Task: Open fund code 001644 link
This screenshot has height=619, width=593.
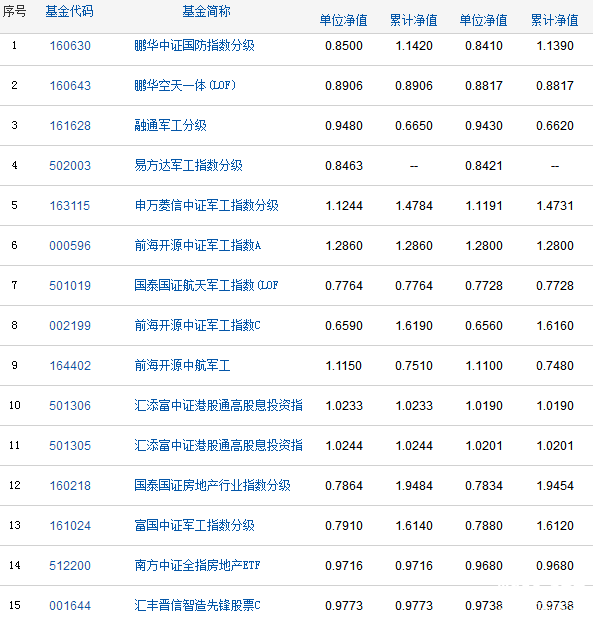Action: tap(70, 606)
